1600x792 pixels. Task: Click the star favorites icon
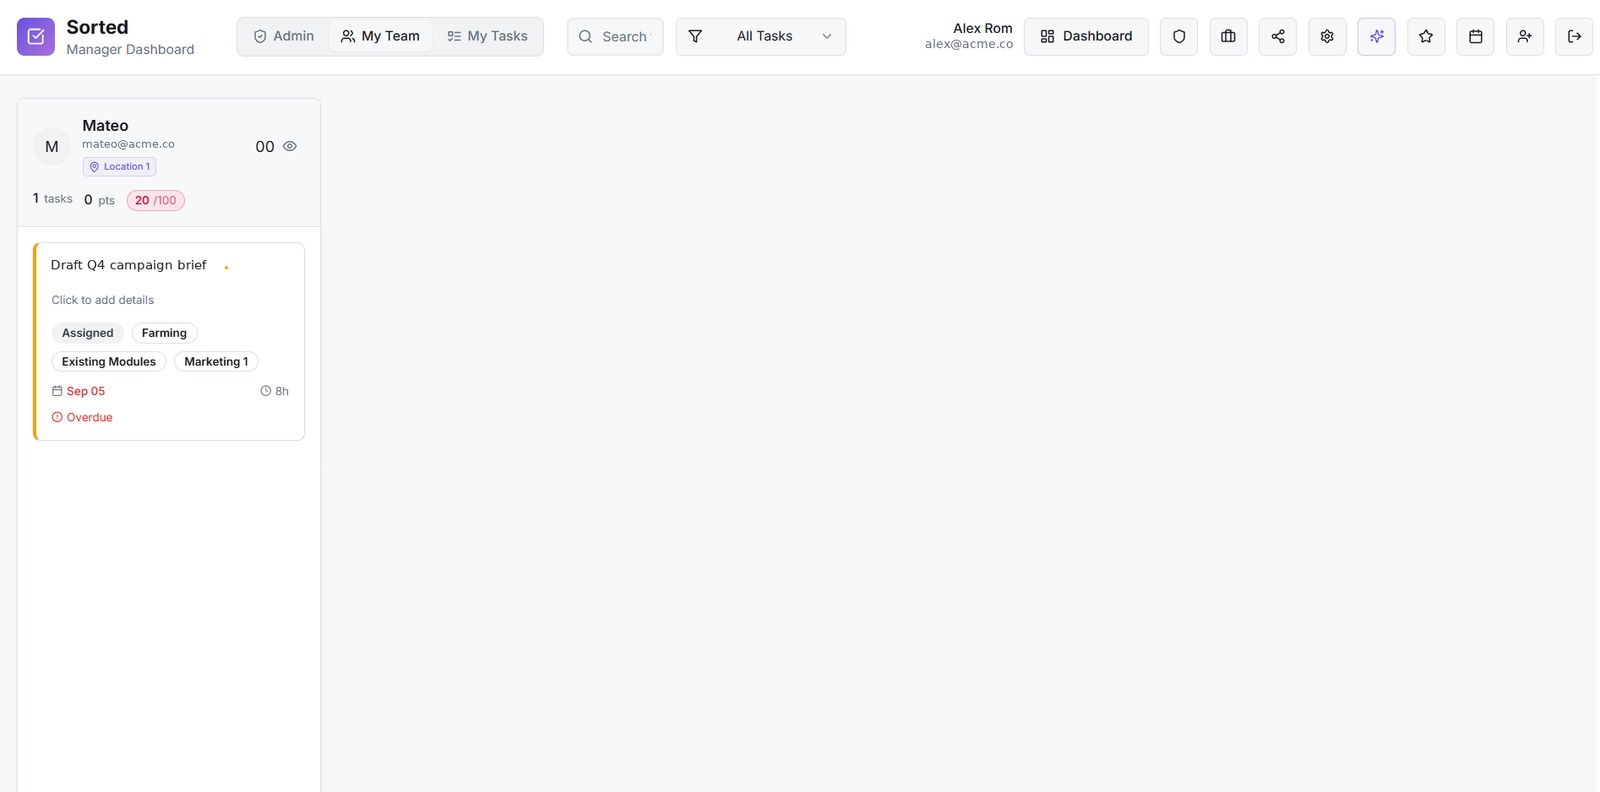click(x=1426, y=37)
